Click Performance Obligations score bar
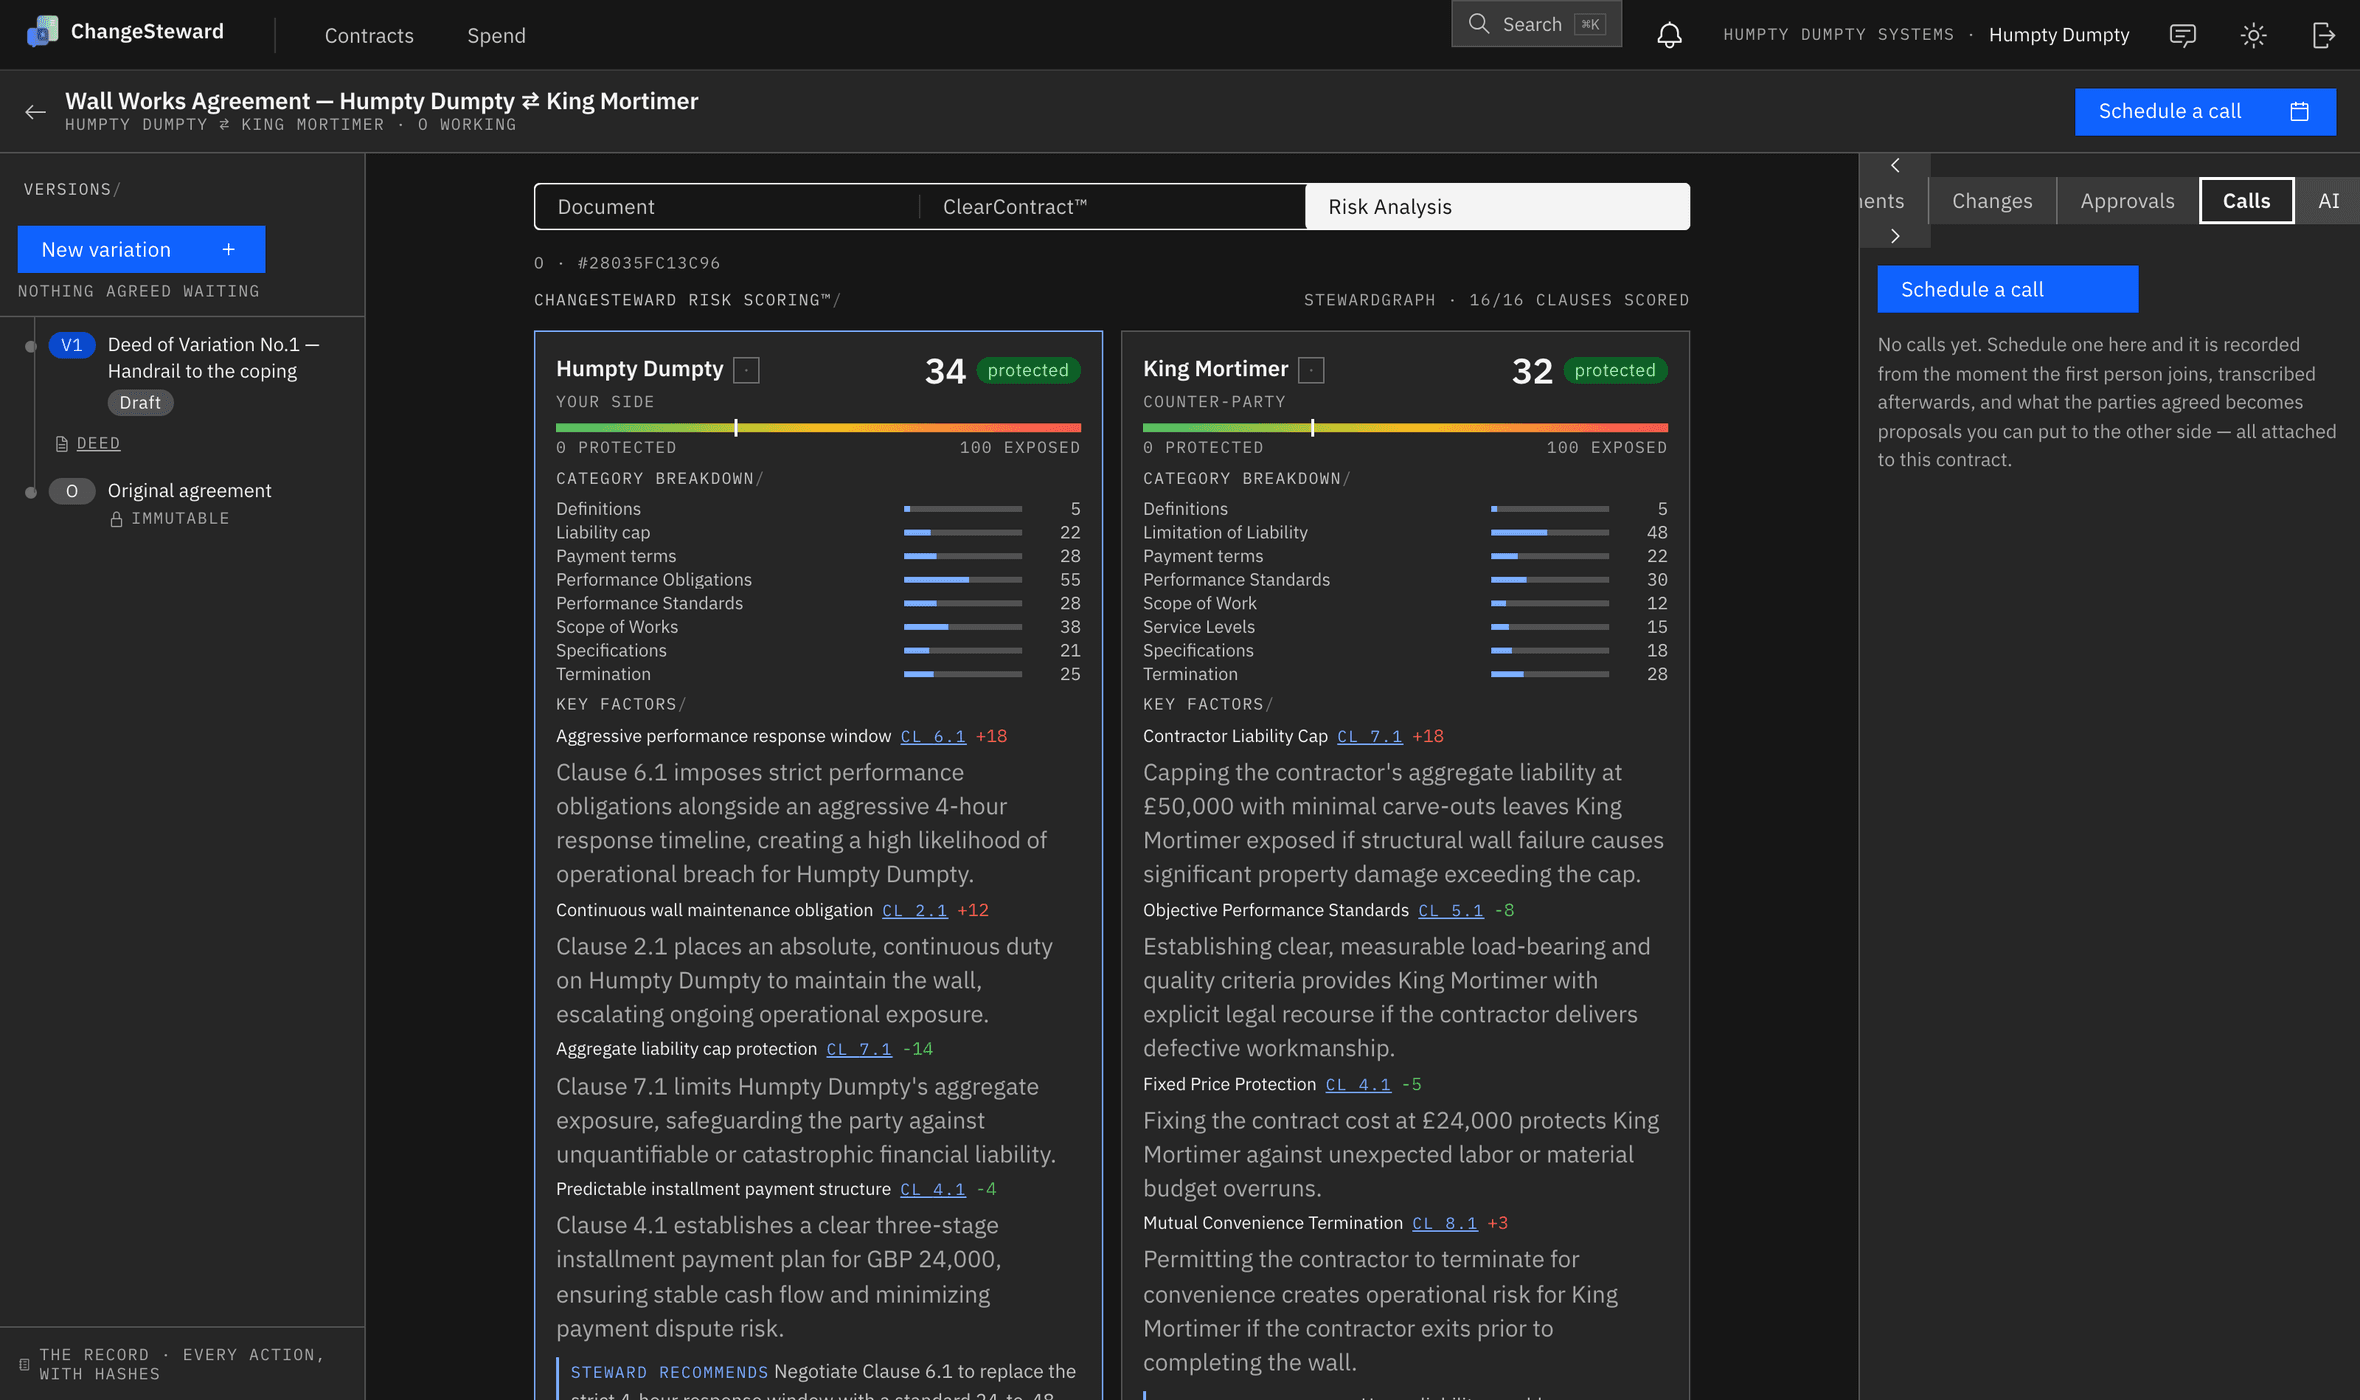The height and width of the screenshot is (1400, 2360). click(962, 580)
